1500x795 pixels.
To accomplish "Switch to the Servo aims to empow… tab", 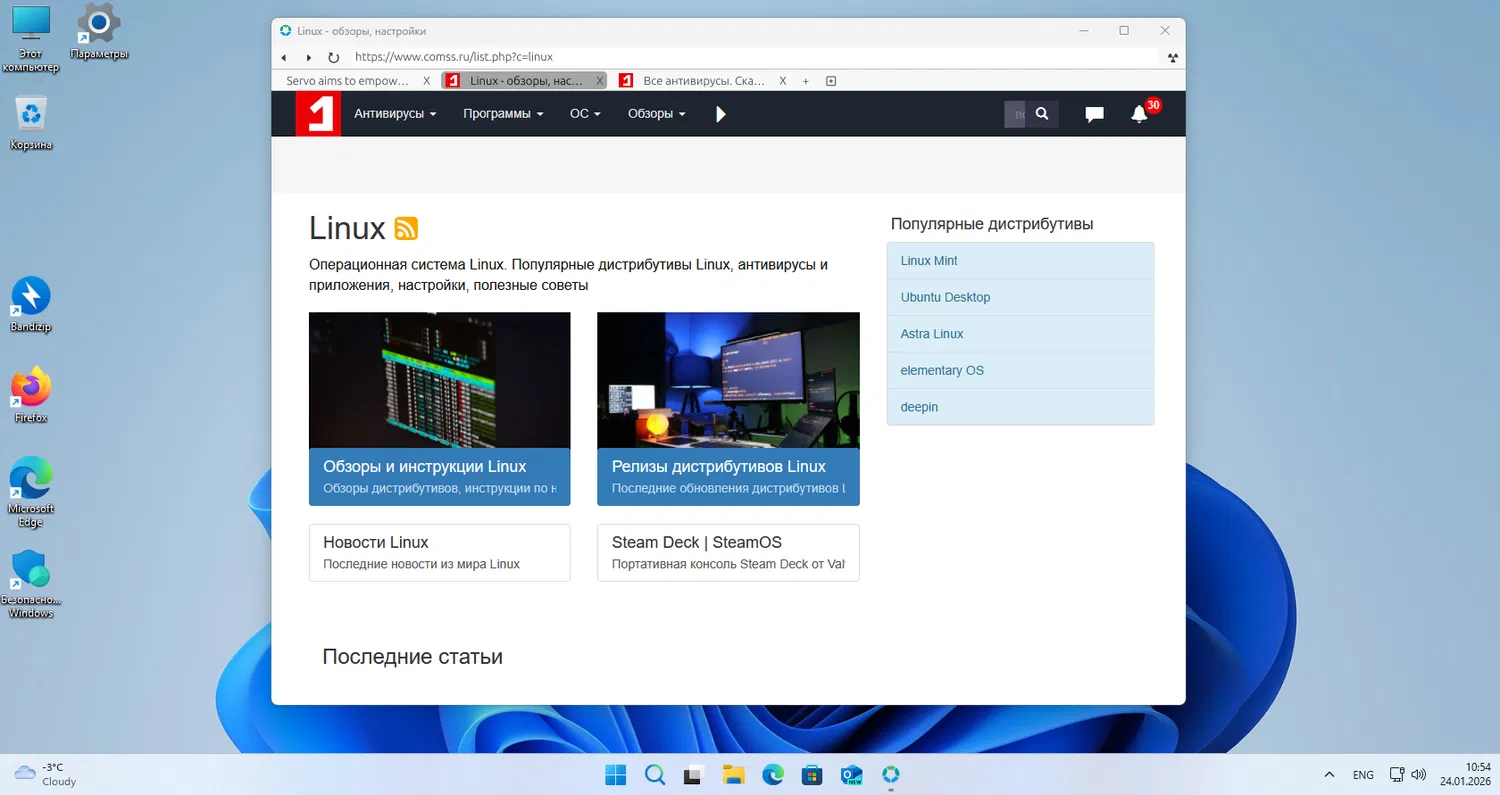I will [348, 81].
